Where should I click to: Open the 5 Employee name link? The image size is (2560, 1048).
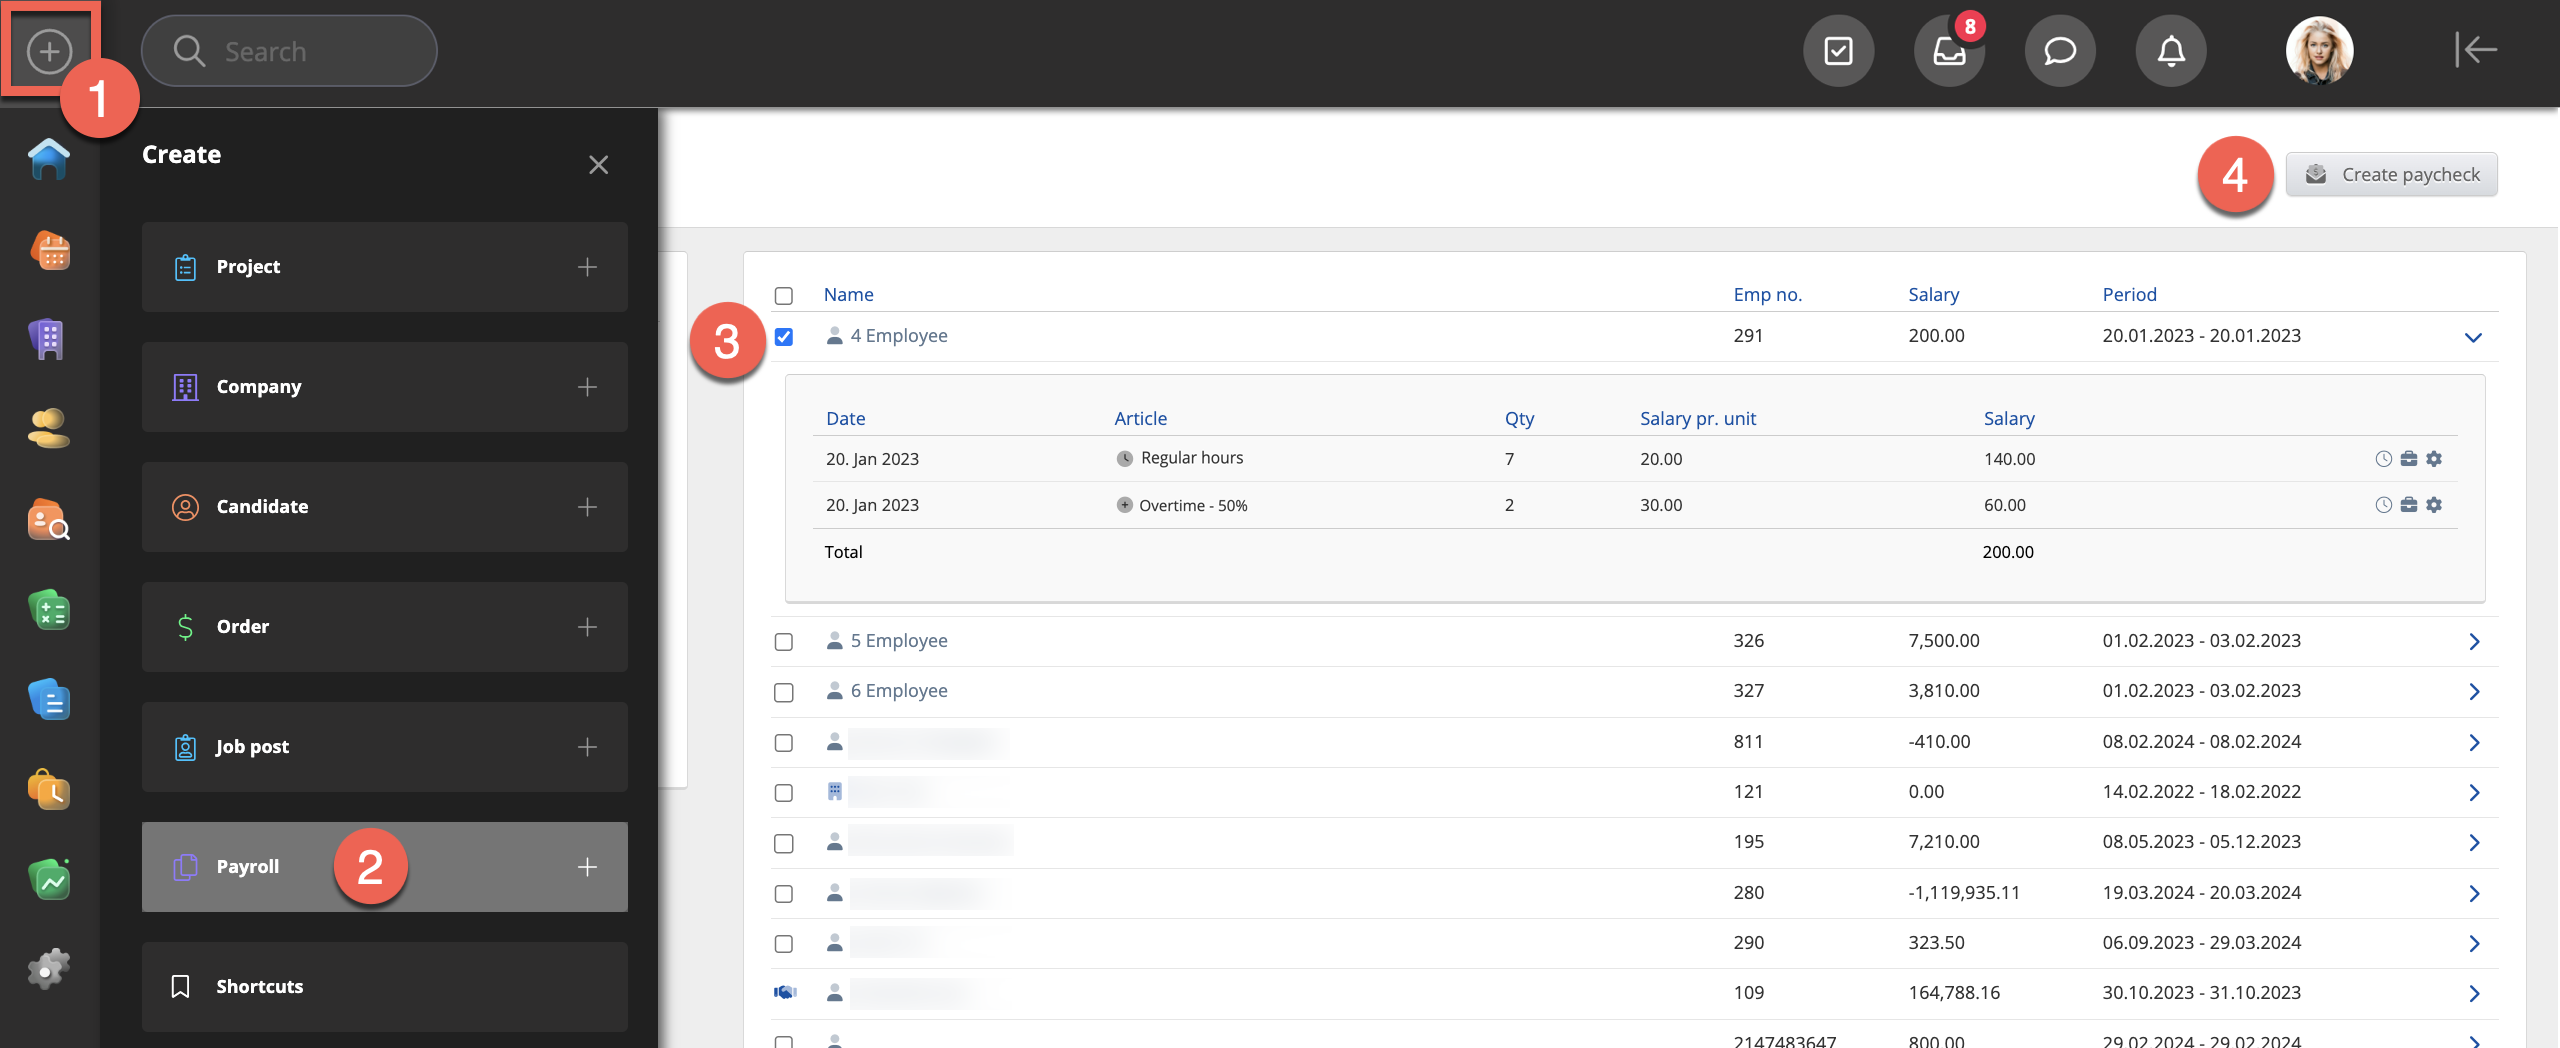click(898, 641)
